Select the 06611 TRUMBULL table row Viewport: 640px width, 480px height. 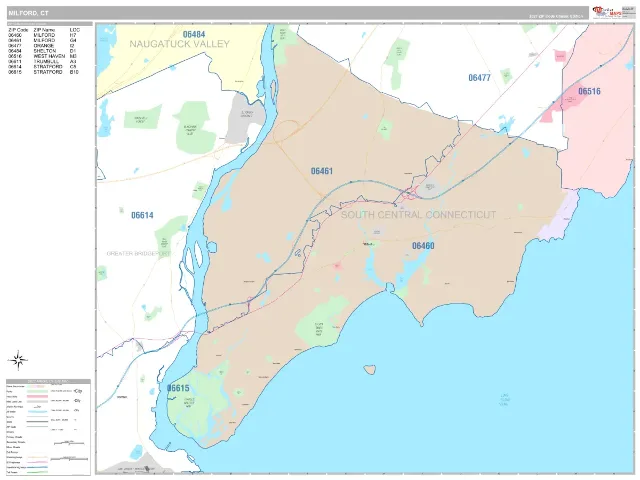tap(42, 62)
